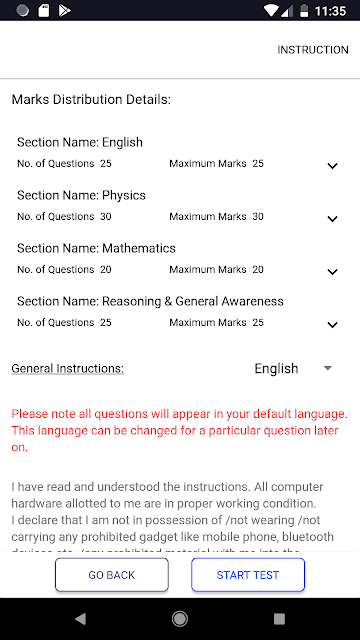Tap the battery status icon
Image resolution: width=360 pixels, height=640 pixels.
pos(304,11)
